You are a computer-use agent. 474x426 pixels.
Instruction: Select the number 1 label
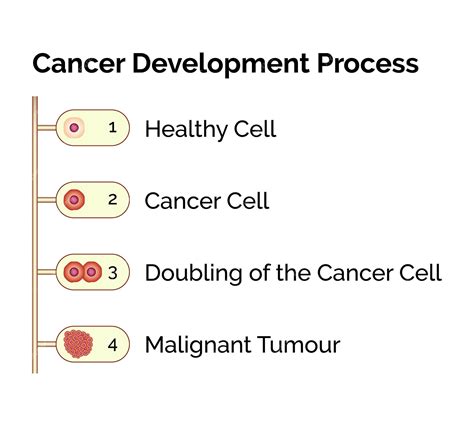(x=113, y=128)
